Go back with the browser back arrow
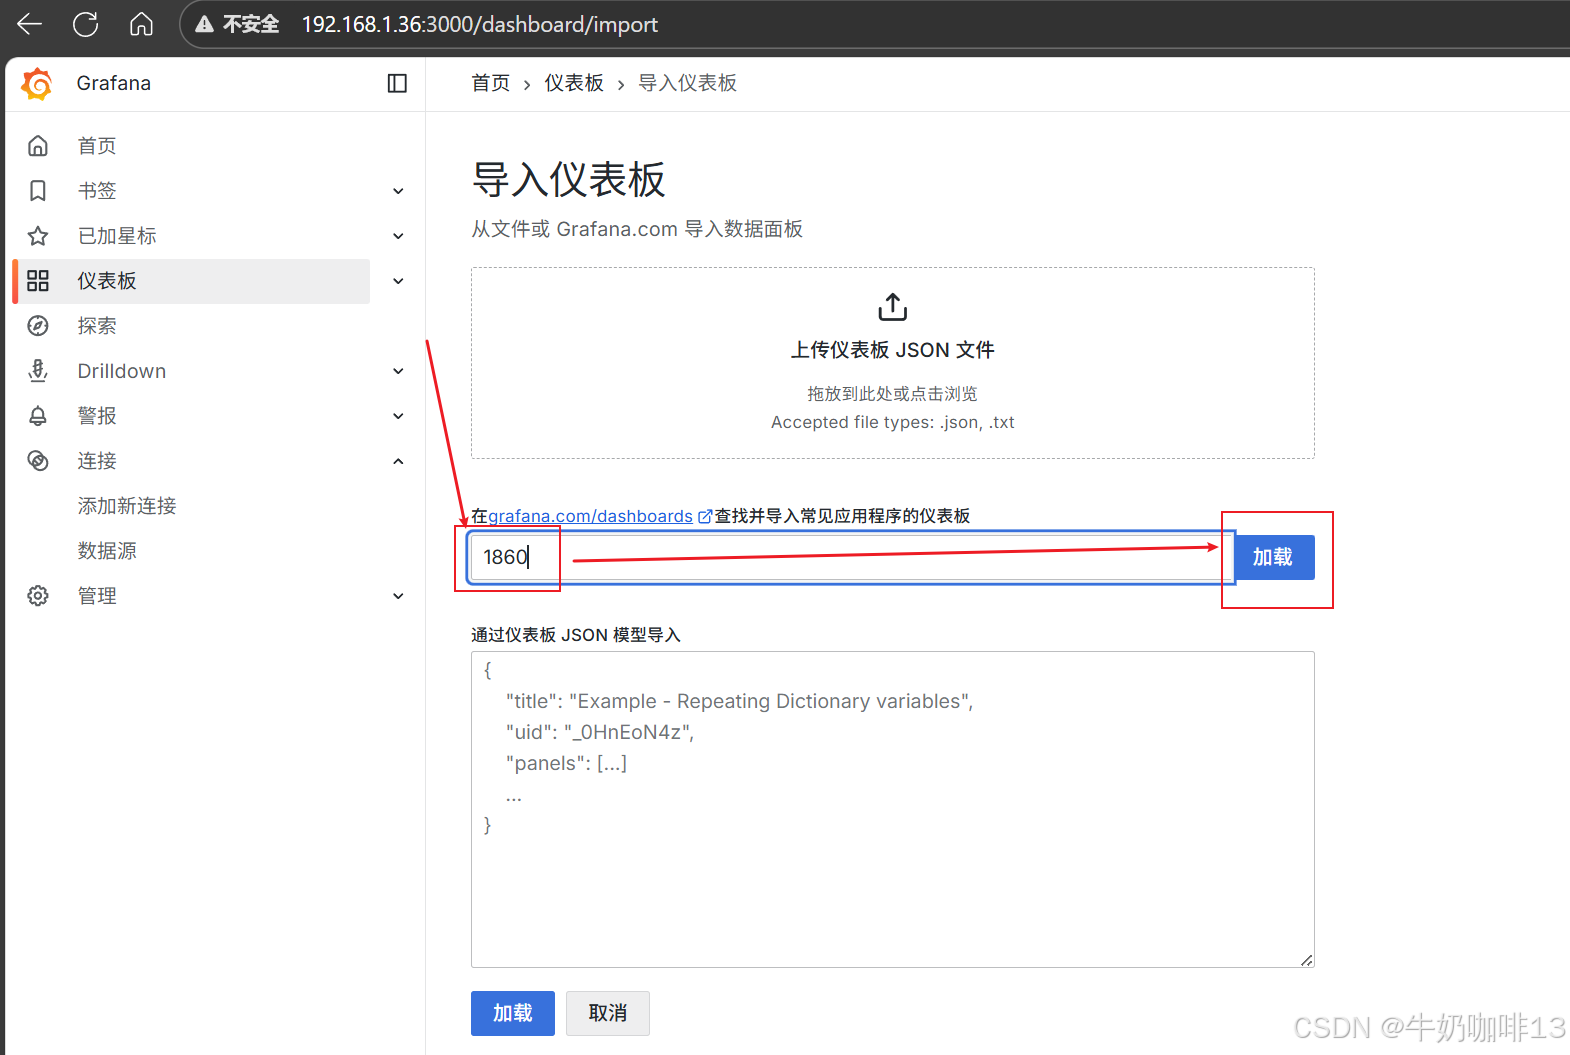 (30, 24)
